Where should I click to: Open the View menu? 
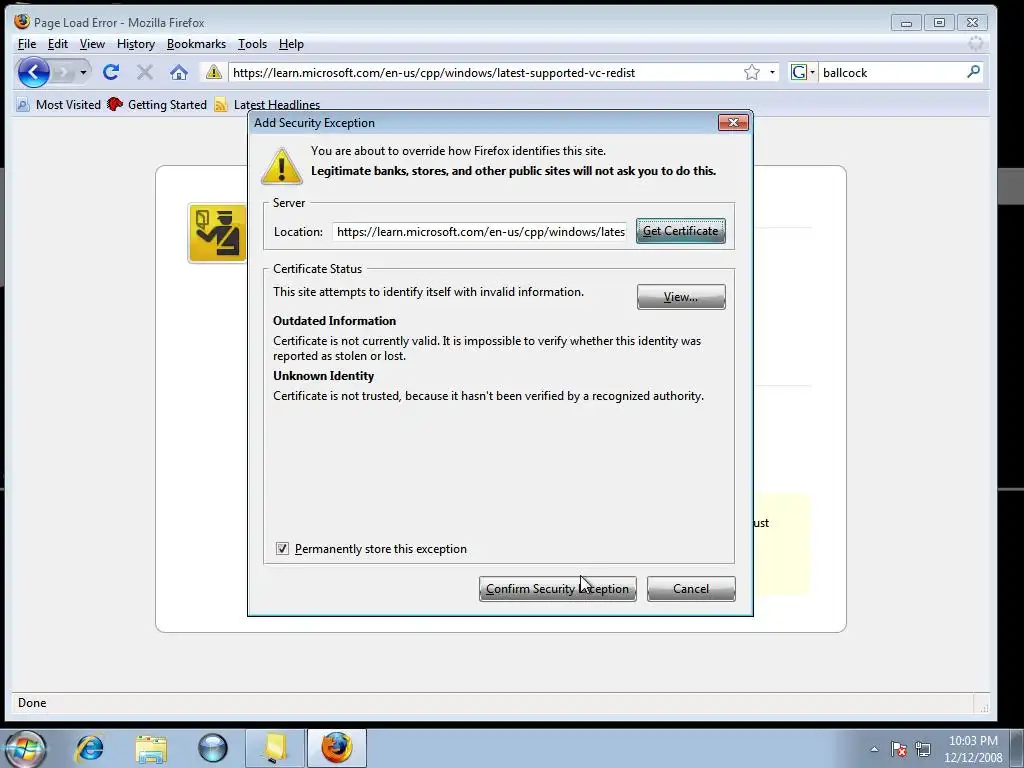click(92, 44)
